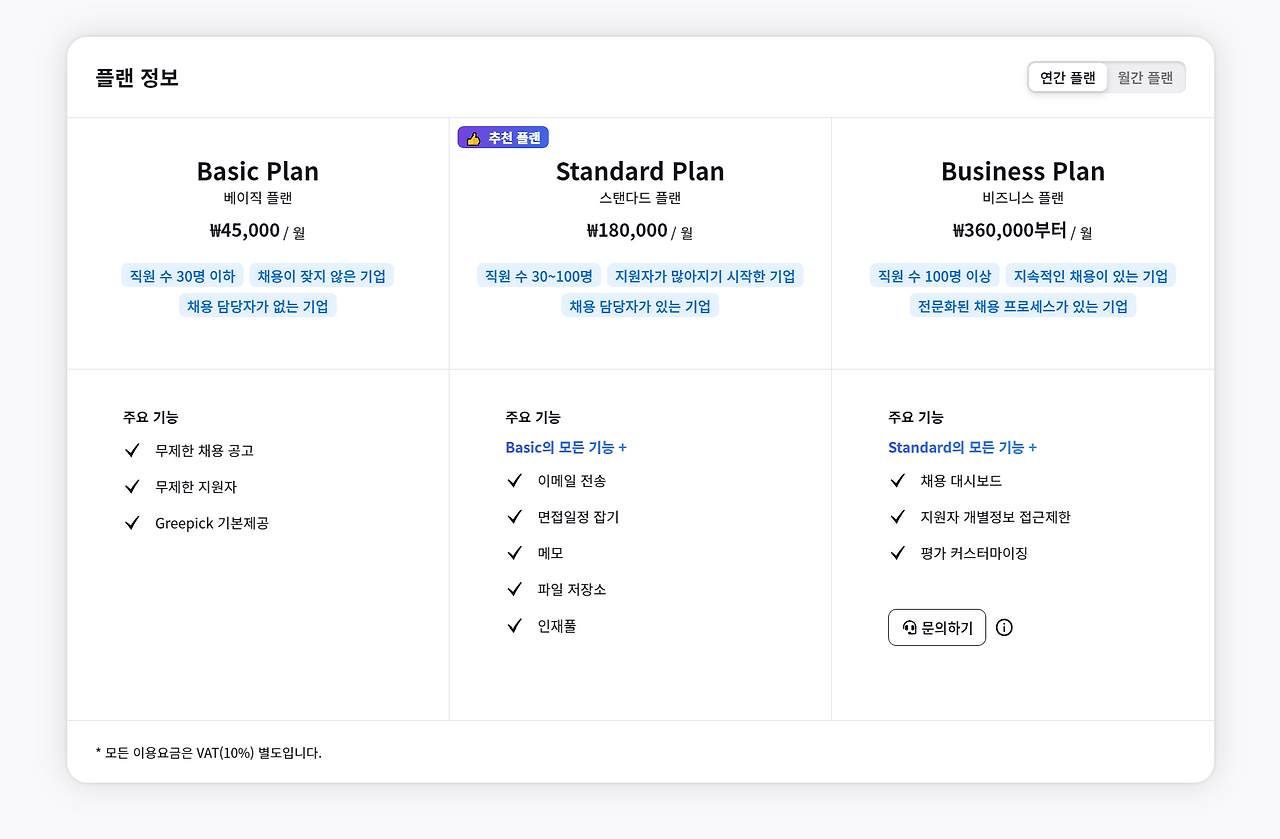Click the 문의하기 contact button
Viewport: 1280px width, 839px height.
tap(937, 628)
